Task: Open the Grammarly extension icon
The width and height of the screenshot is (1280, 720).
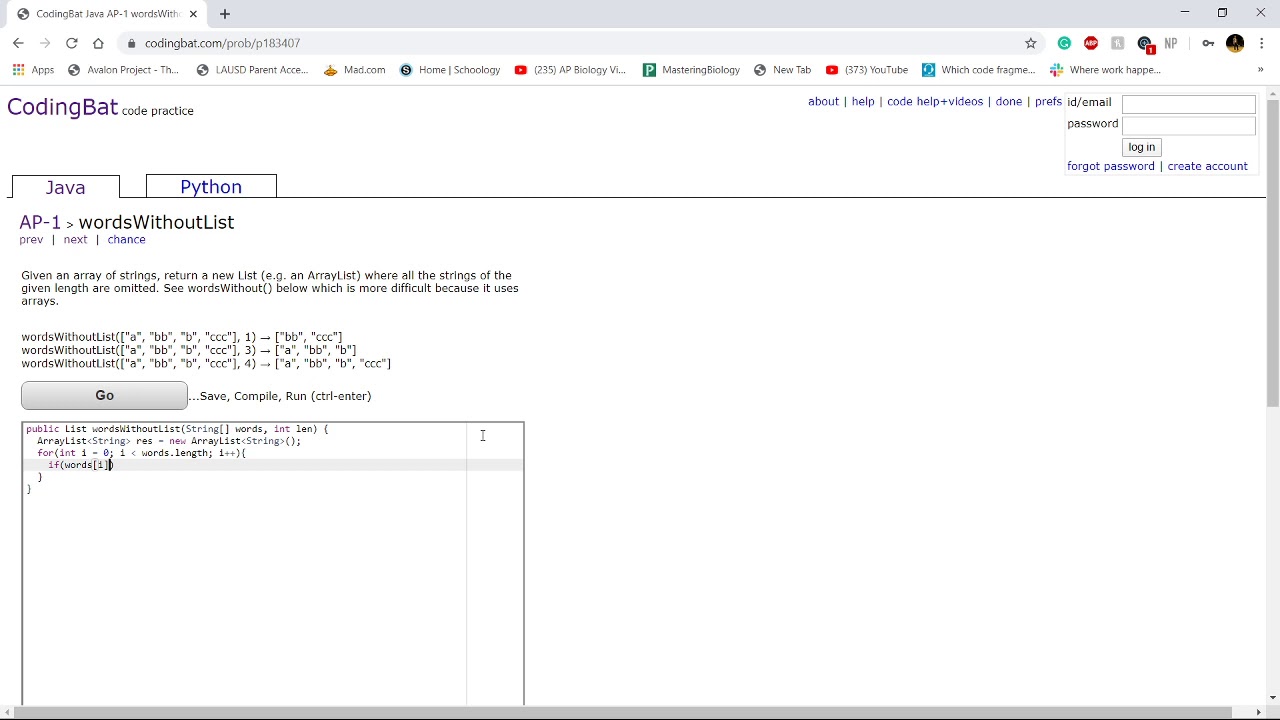Action: (x=1064, y=43)
